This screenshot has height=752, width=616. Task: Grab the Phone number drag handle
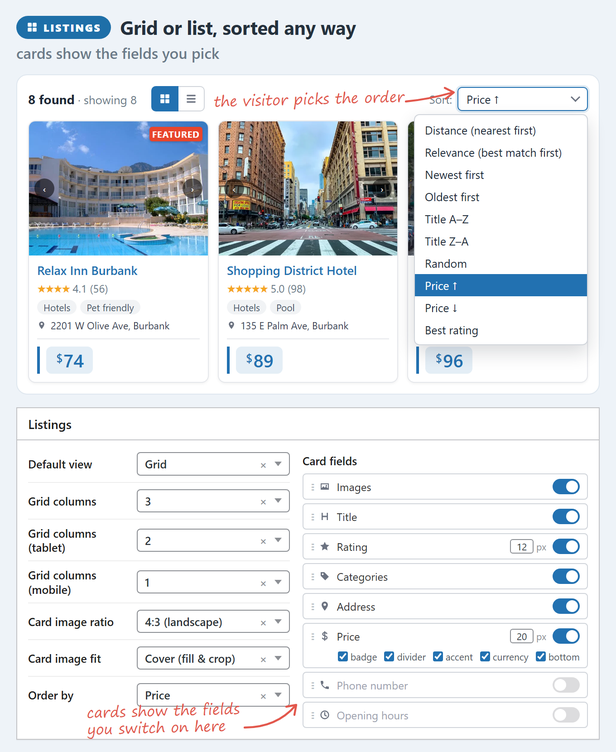point(312,685)
